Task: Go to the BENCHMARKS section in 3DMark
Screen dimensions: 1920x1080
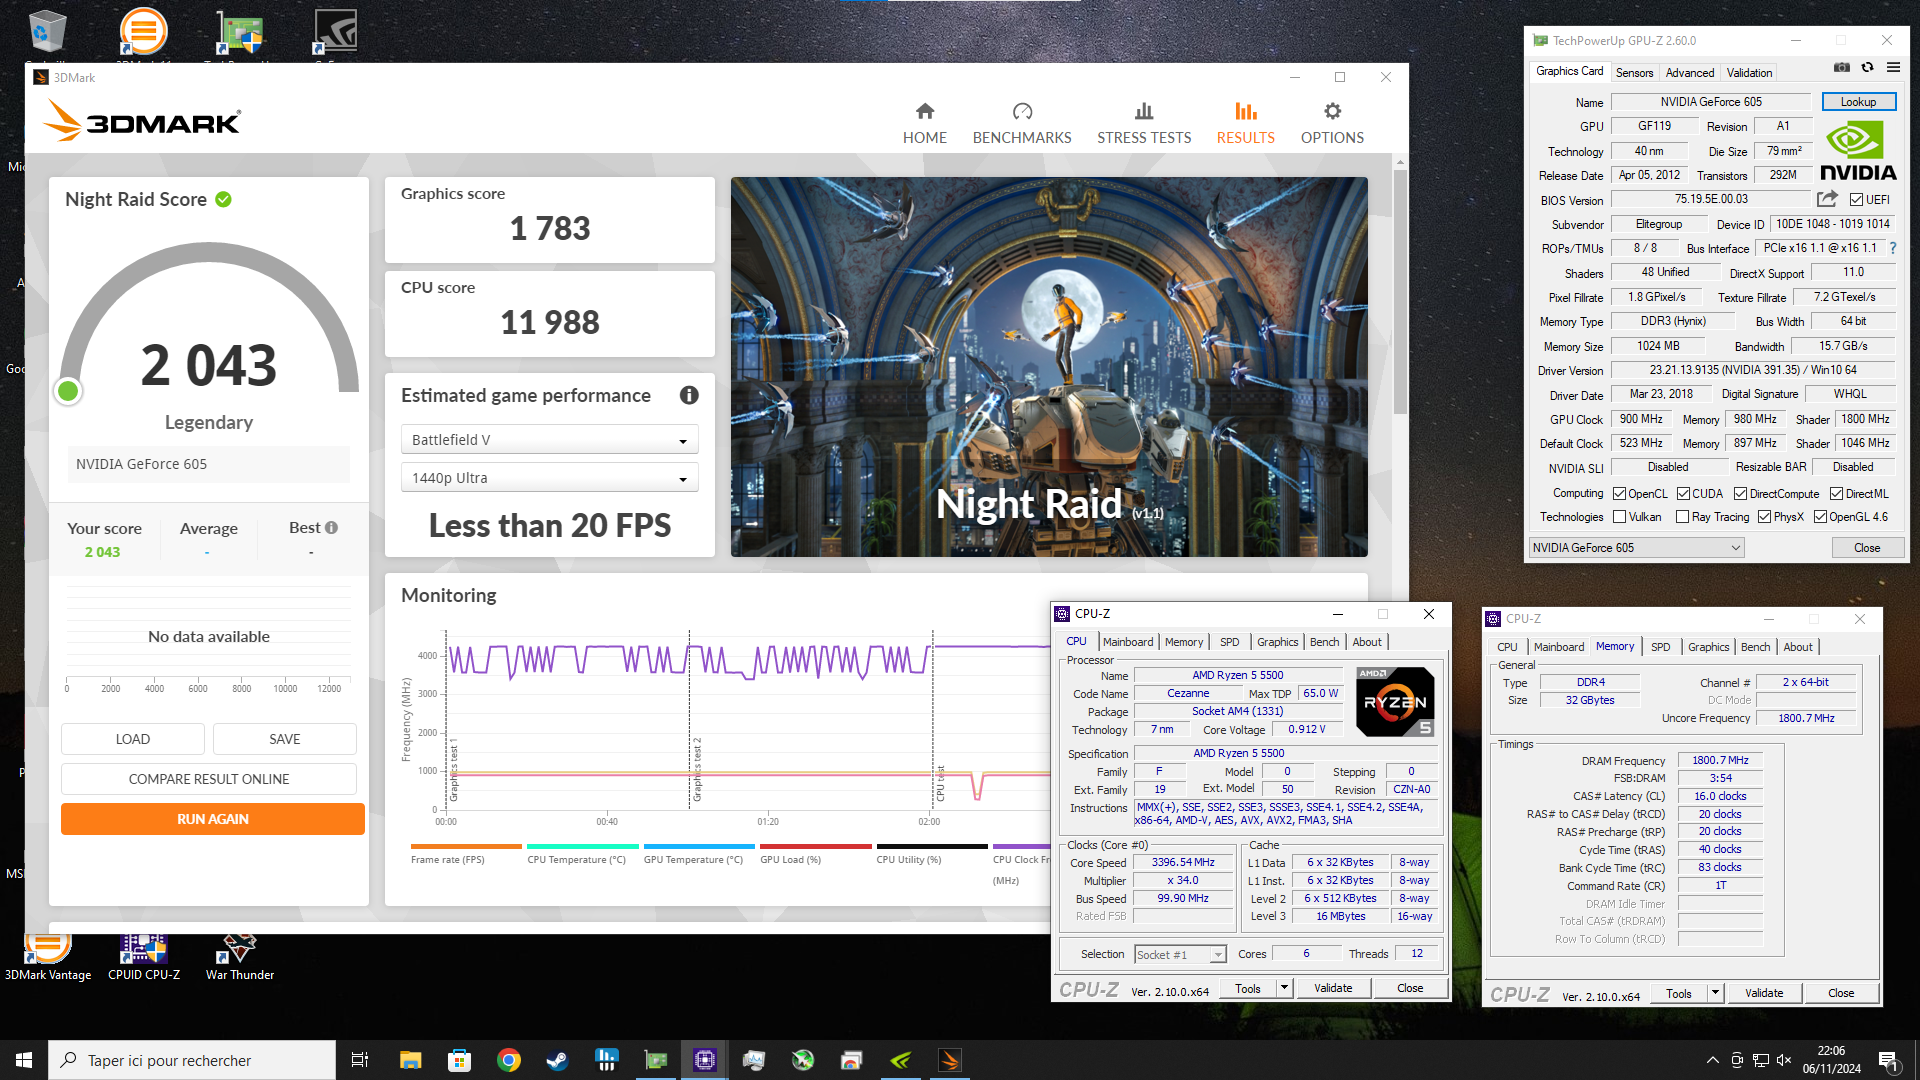Action: tap(1021, 123)
